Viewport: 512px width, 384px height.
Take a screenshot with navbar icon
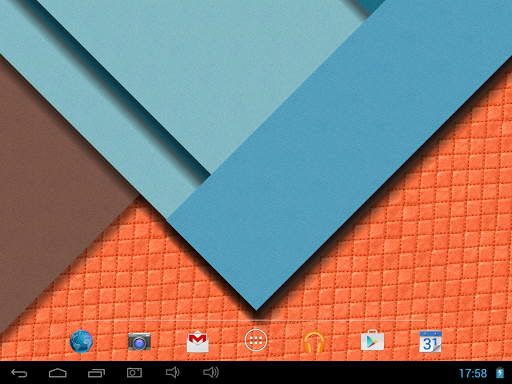pos(134,373)
